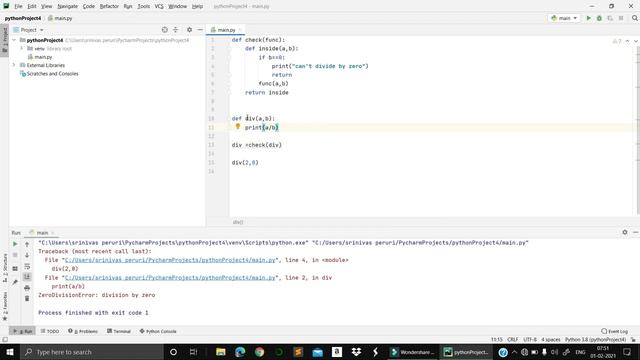Viewport: 640px width, 360px height.
Task: Click the collapse all icon in Project panel
Action: [x=176, y=30]
